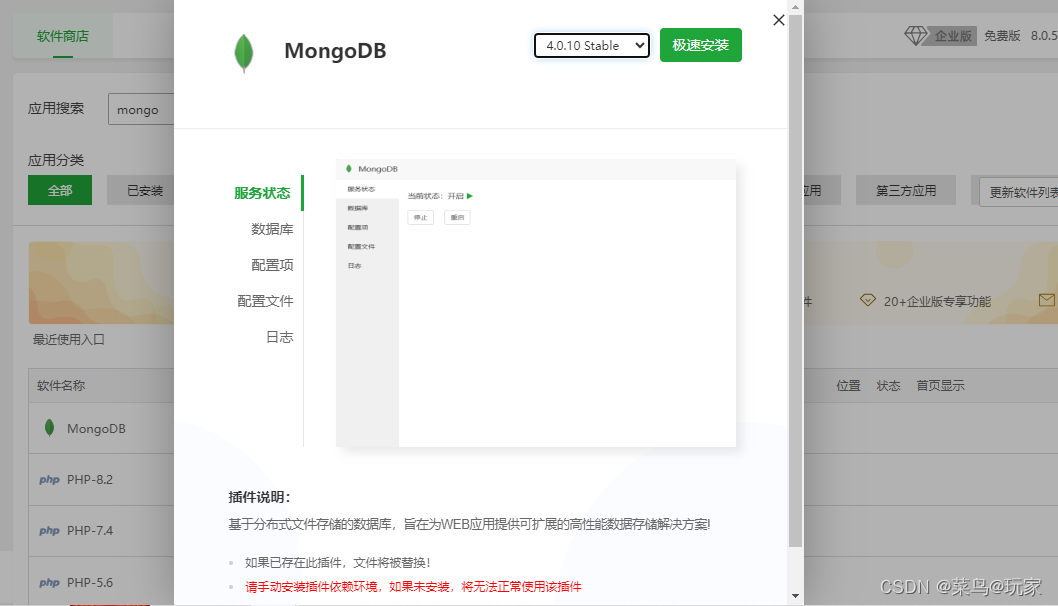This screenshot has width=1058, height=606.
Task: Click the 免费版 label in top bar
Action: (x=1002, y=36)
